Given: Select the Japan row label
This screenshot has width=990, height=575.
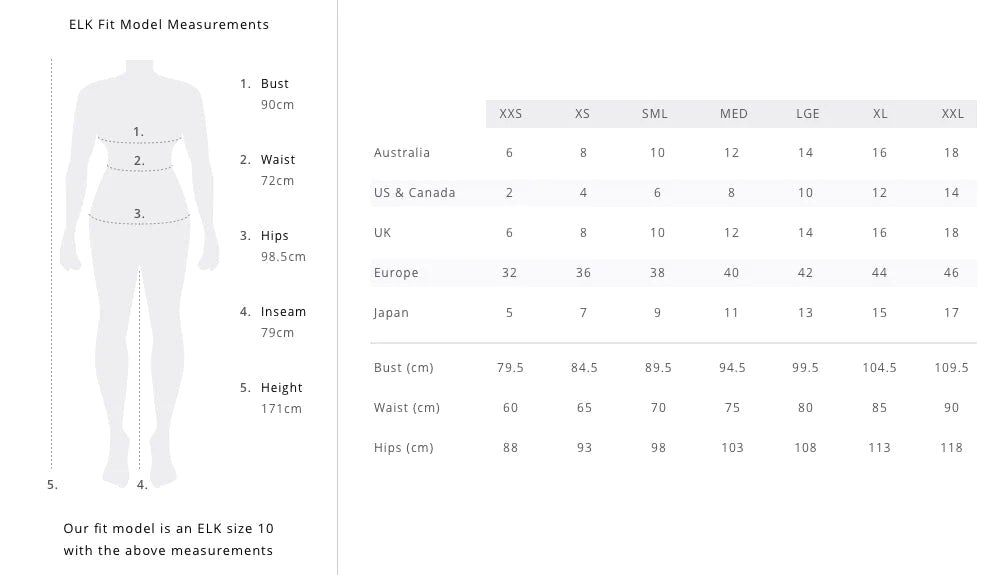Looking at the screenshot, I should [391, 313].
